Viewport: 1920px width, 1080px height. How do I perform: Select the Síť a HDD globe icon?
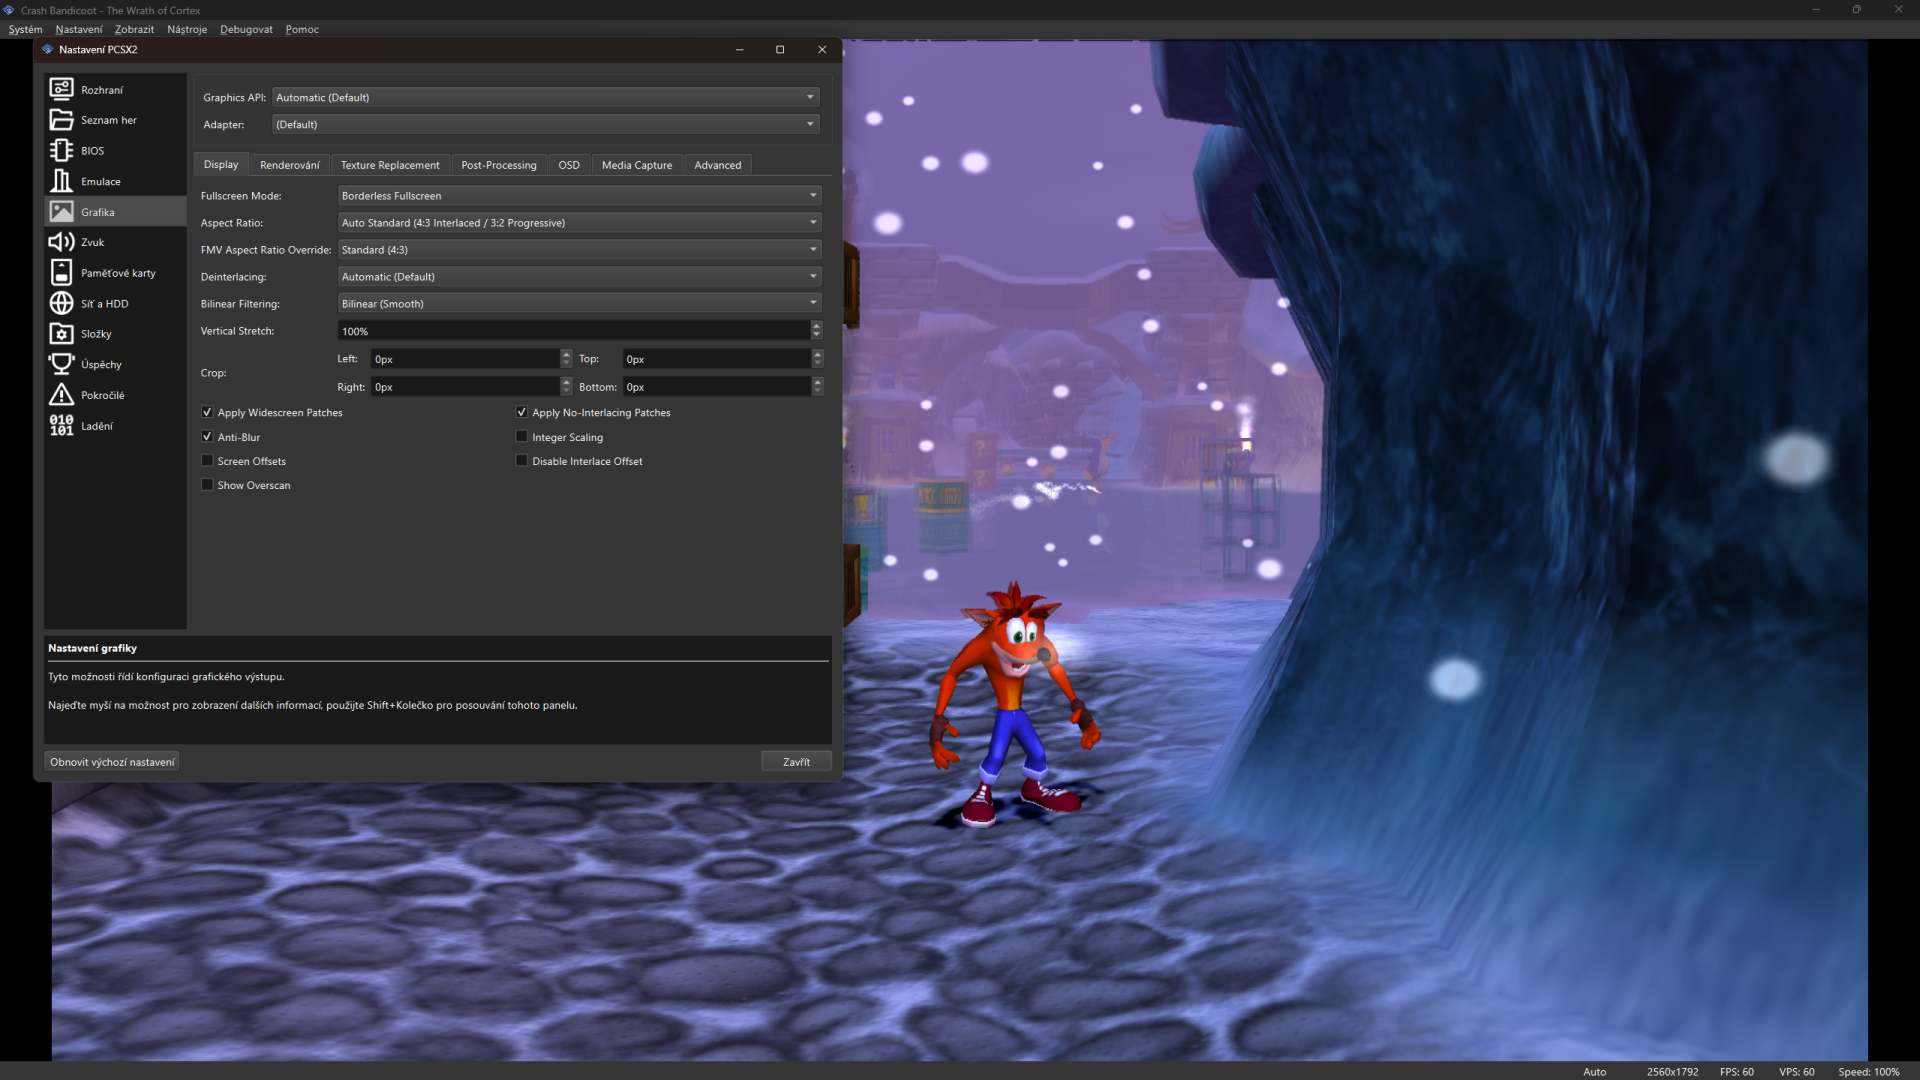tap(61, 303)
